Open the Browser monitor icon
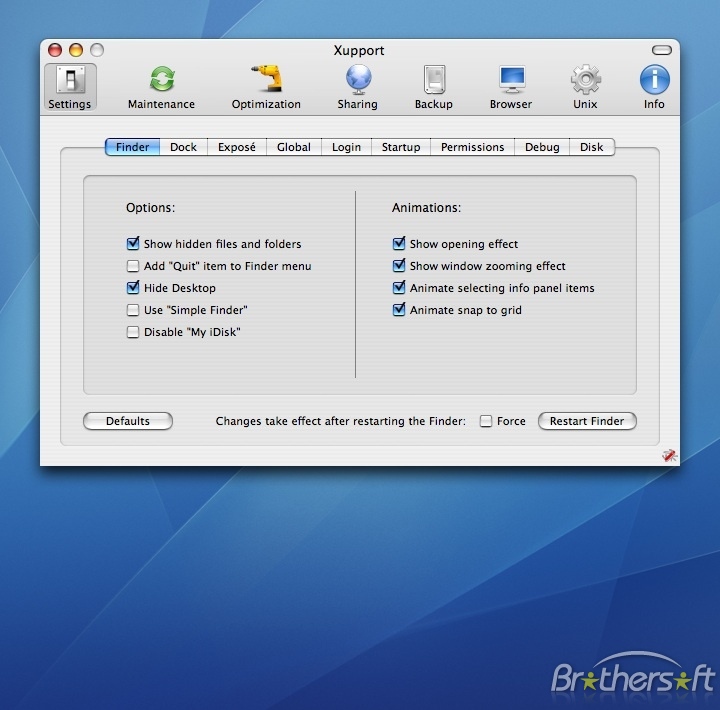The width and height of the screenshot is (720, 710). tap(512, 79)
